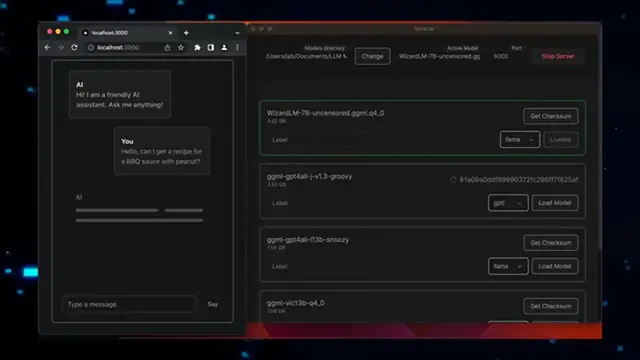
Task: Get Checksum for WizardLM-7B-uncensored model
Action: point(551,116)
